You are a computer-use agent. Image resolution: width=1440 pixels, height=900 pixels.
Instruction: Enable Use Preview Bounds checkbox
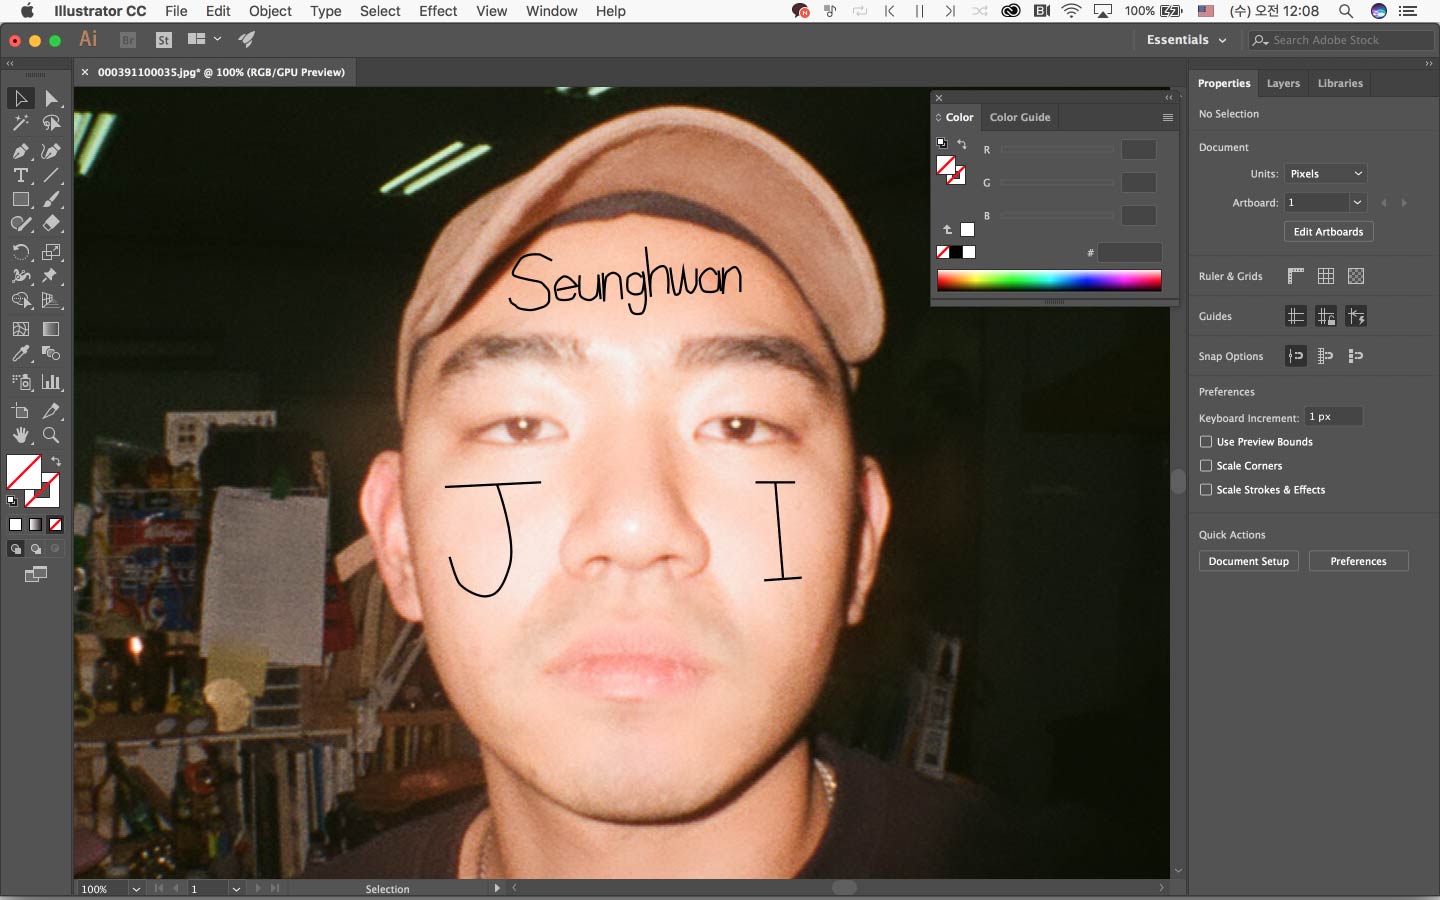1206,441
